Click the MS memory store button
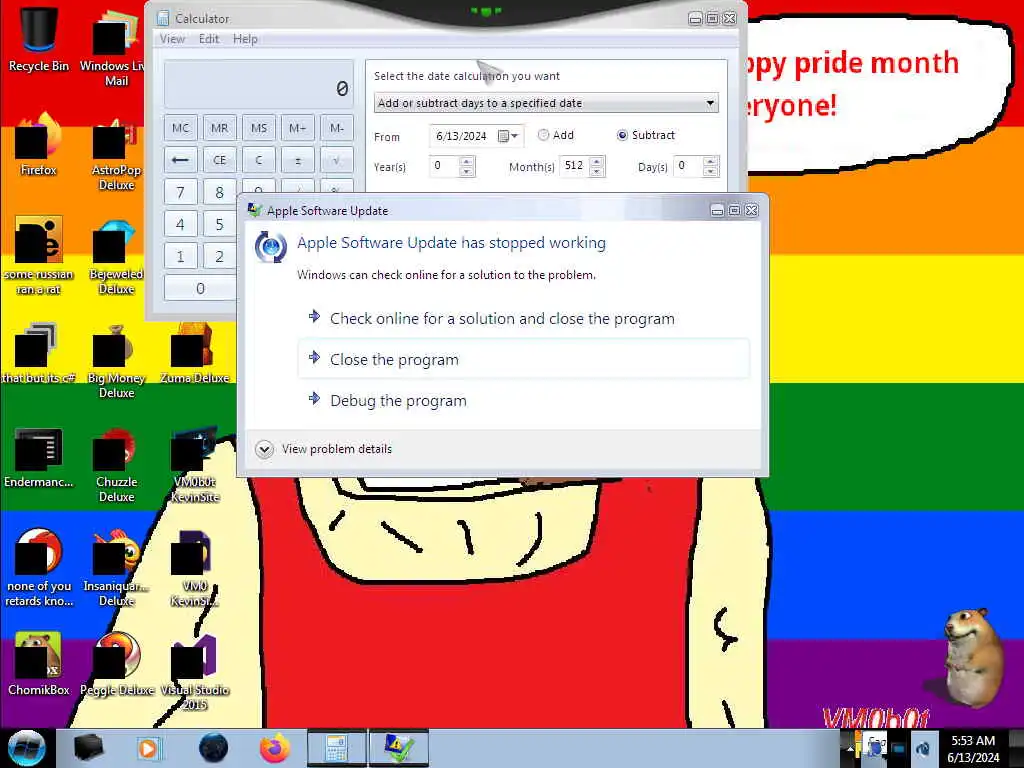The width and height of the screenshot is (1024, 768). pyautogui.click(x=259, y=128)
